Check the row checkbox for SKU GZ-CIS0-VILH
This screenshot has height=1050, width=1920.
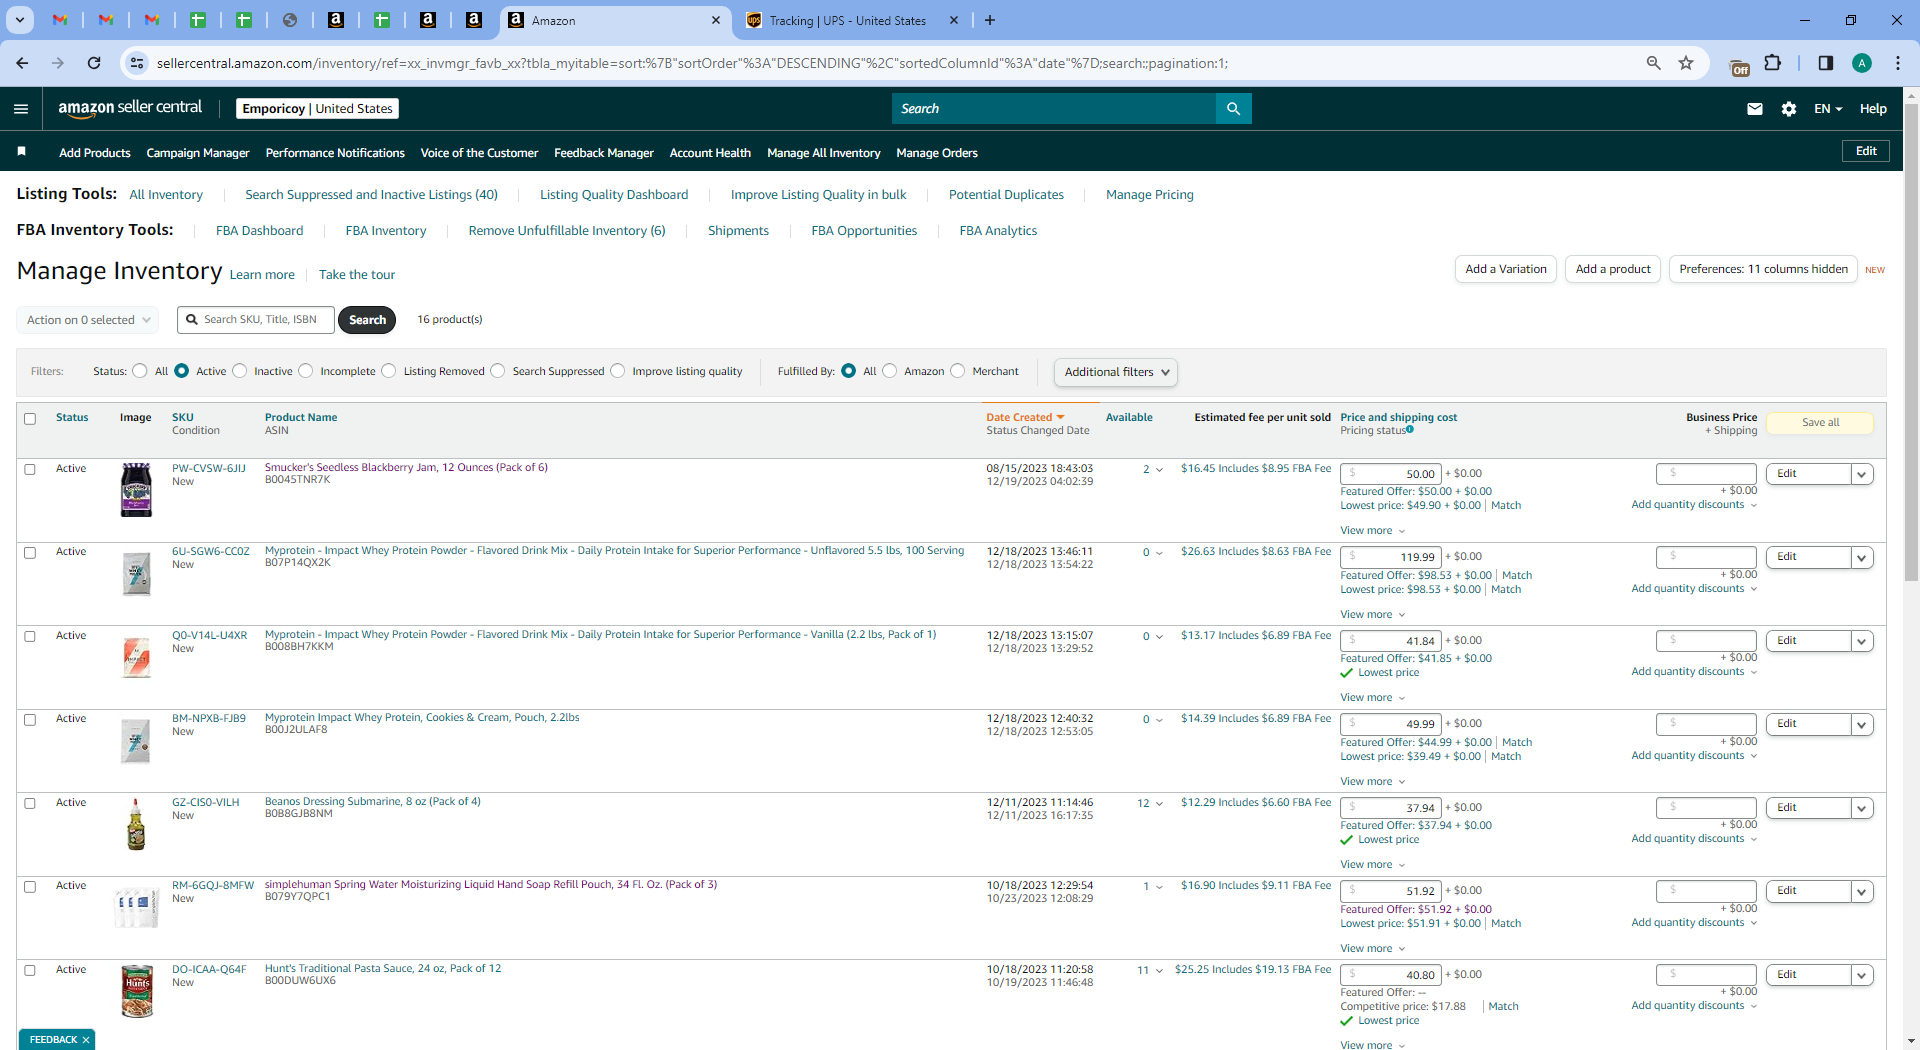click(30, 803)
